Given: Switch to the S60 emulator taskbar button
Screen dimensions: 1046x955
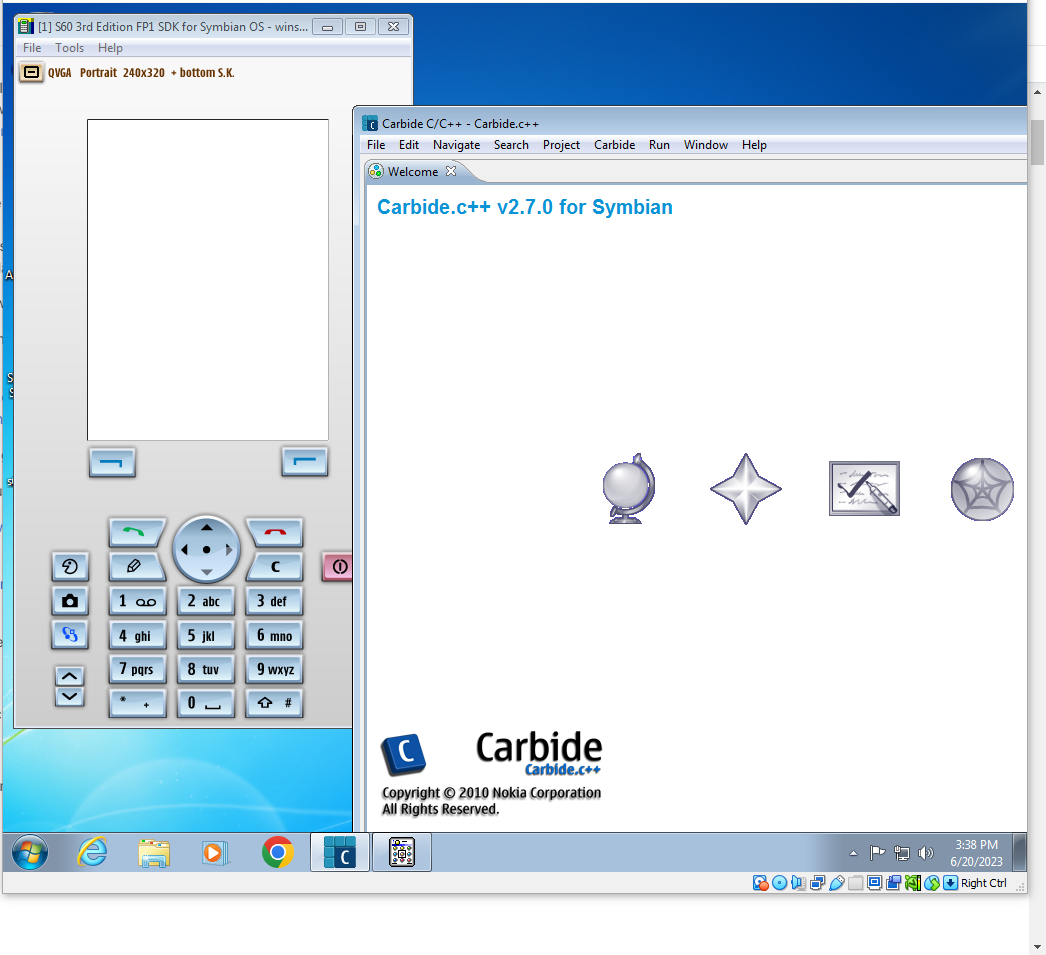Looking at the screenshot, I should pos(402,852).
